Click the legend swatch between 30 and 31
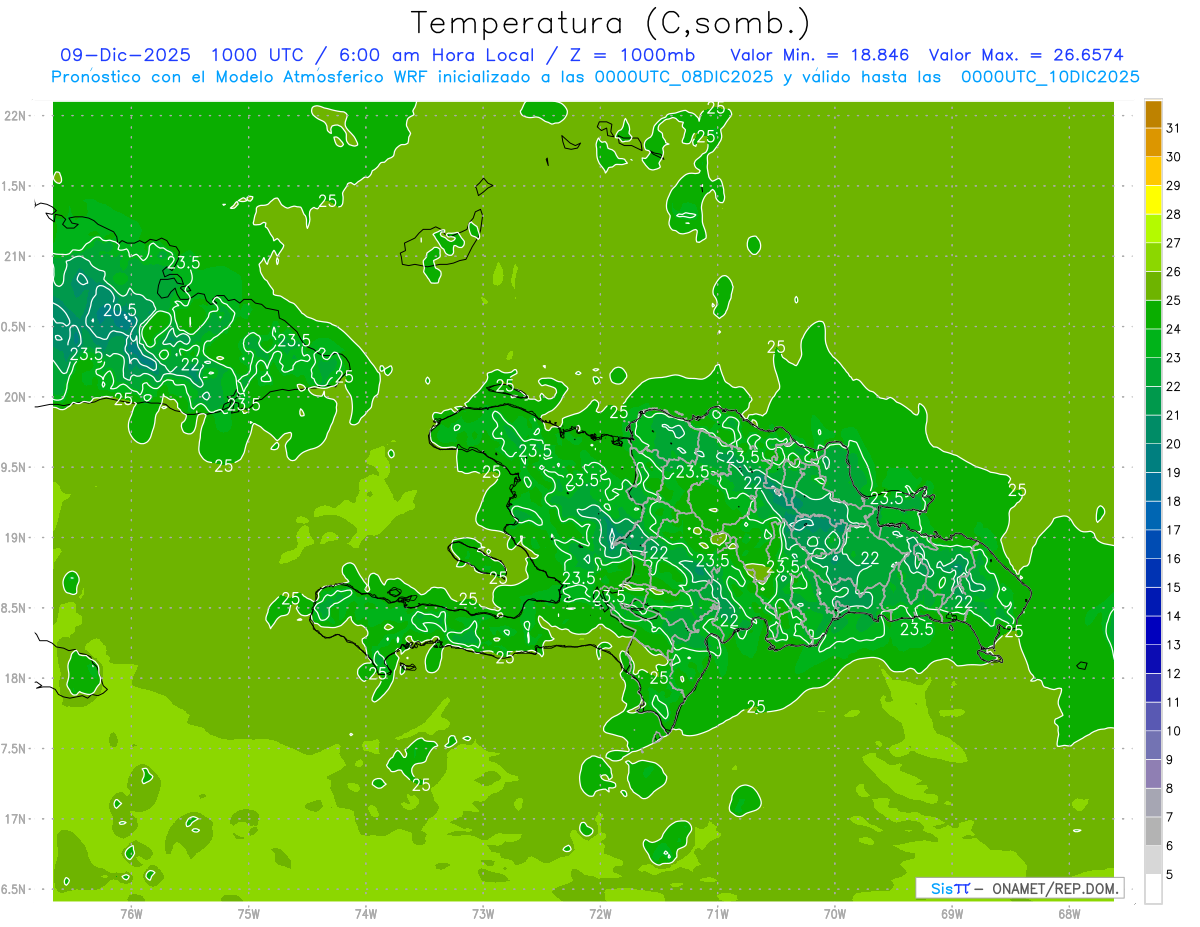Screen dimensions: 1200x927 pyautogui.click(x=1153, y=142)
